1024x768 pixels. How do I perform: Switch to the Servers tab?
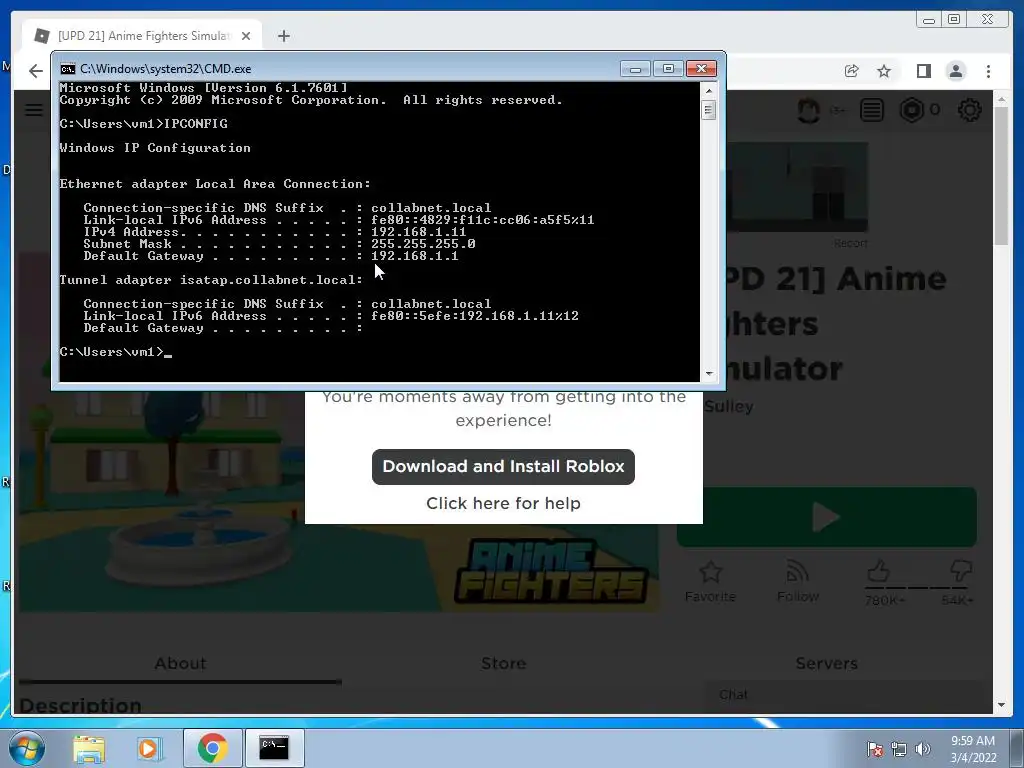click(826, 663)
